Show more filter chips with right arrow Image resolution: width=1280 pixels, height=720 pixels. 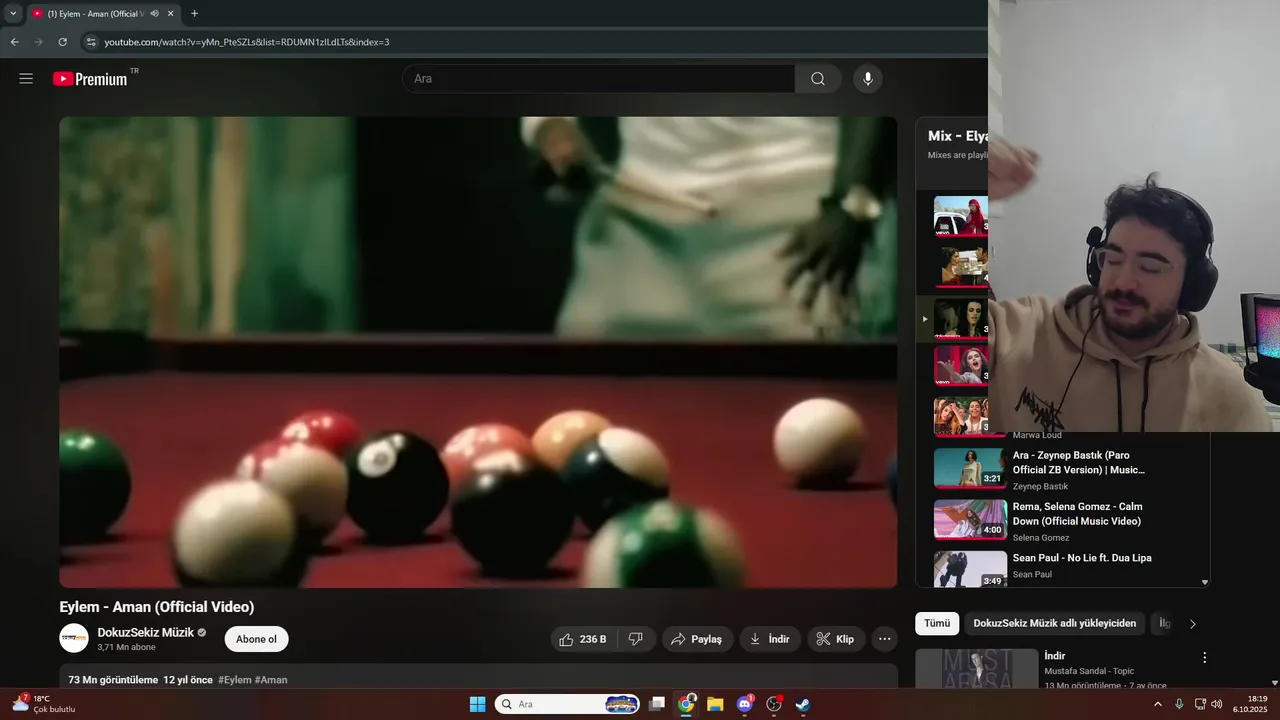tap(1192, 624)
